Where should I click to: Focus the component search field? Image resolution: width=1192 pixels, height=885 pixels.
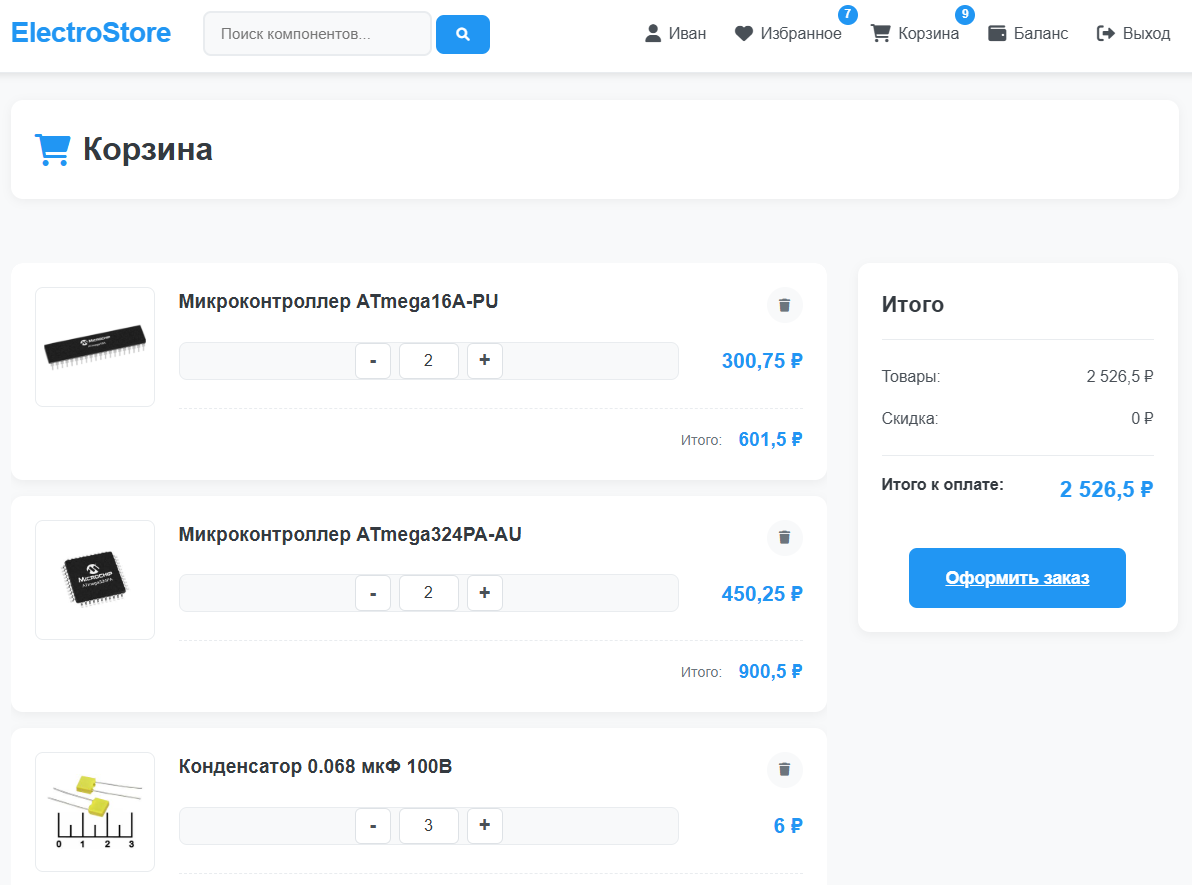(317, 33)
